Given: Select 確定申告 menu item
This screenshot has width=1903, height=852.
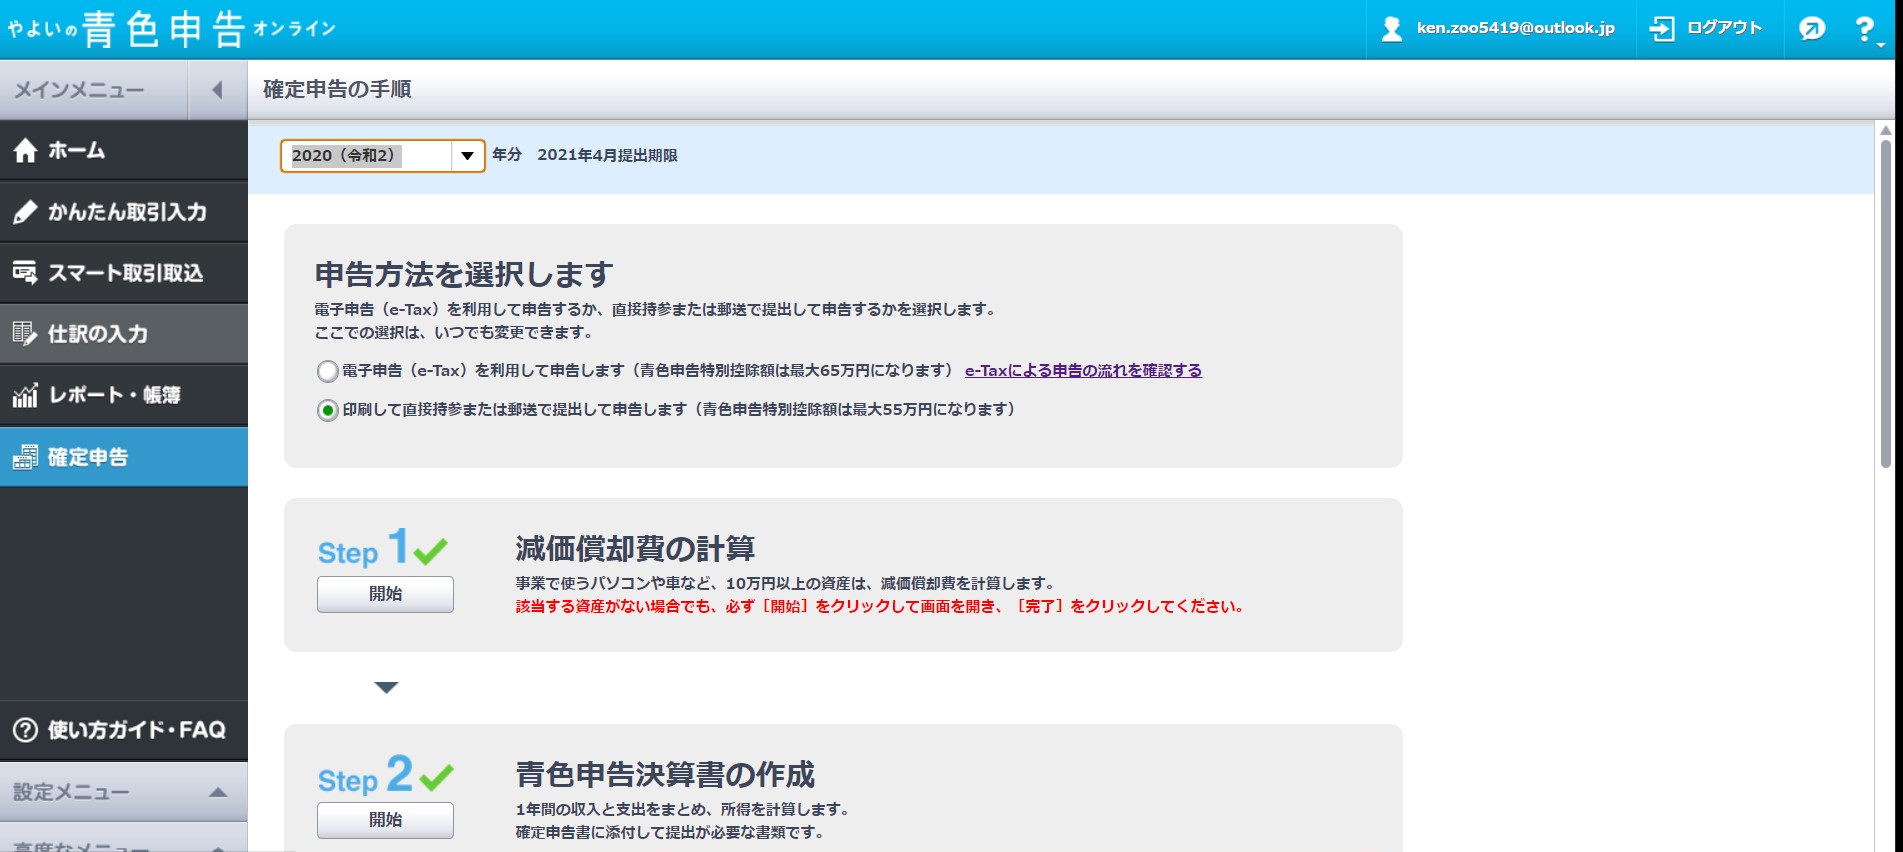Looking at the screenshot, I should click(x=124, y=457).
